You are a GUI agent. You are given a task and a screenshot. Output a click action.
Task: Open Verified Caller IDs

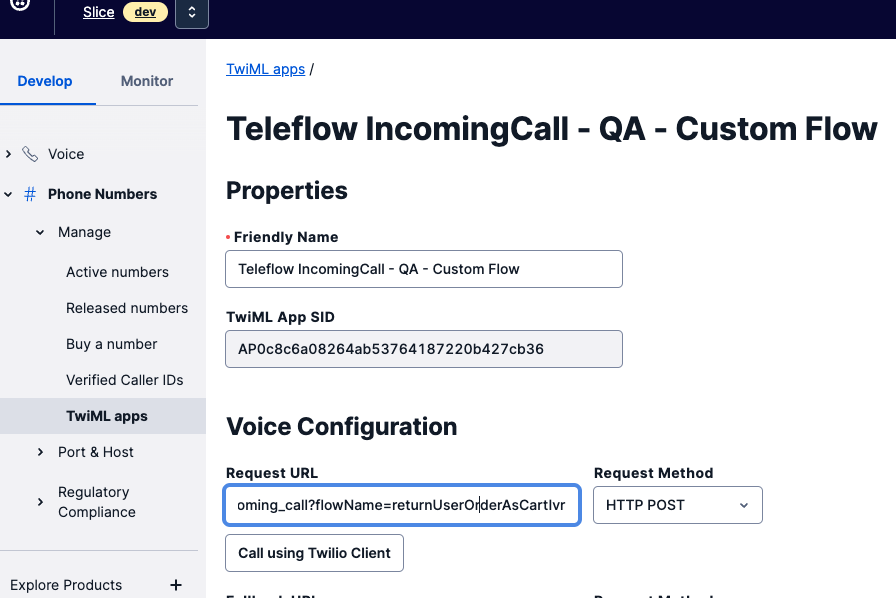click(x=124, y=380)
